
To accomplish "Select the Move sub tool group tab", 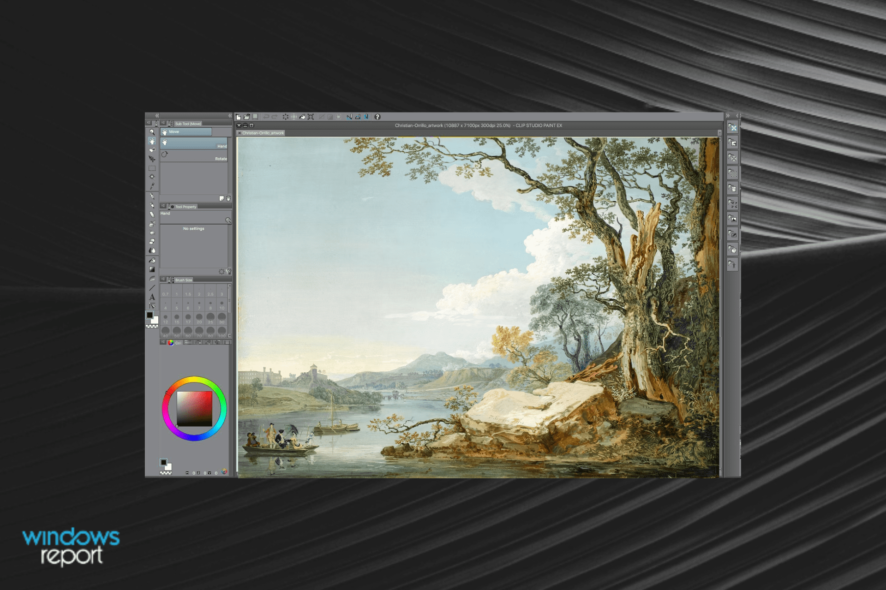I will (186, 132).
